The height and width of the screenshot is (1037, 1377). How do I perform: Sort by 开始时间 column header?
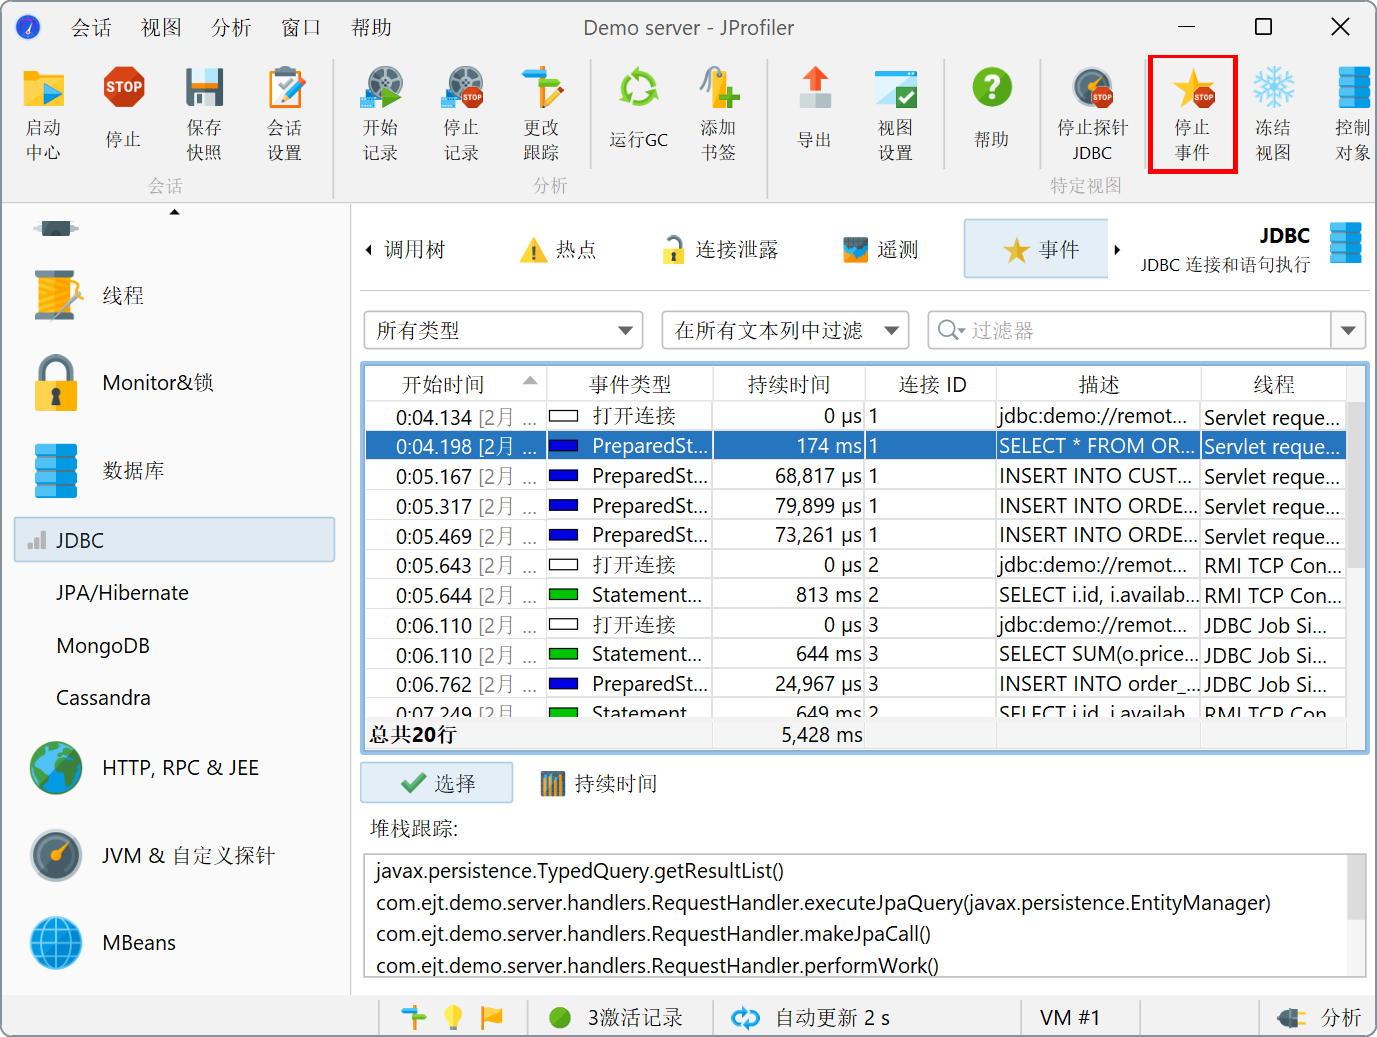456,384
